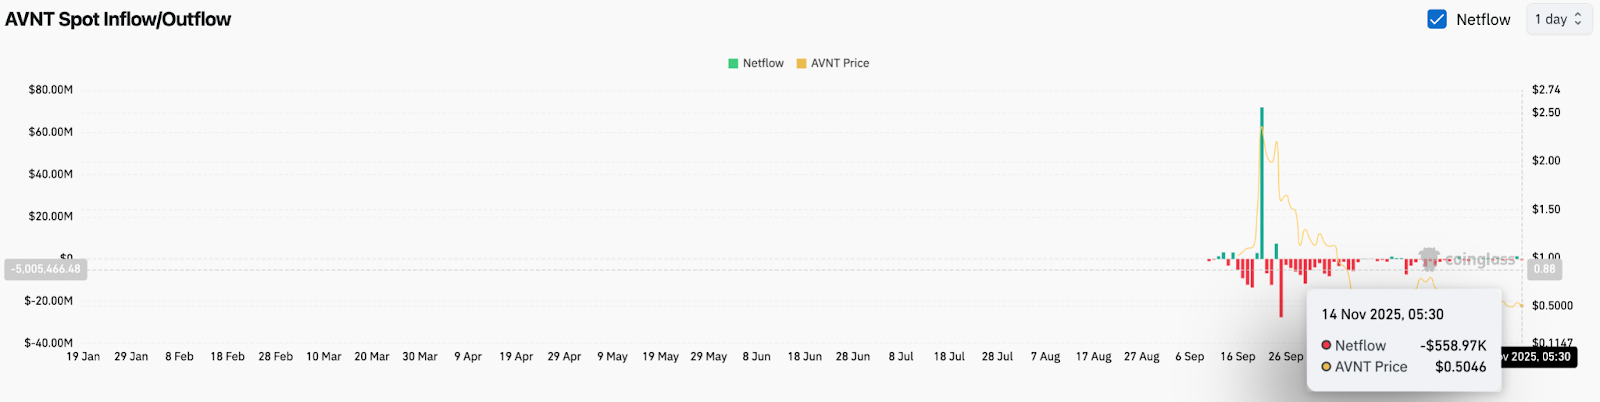1600x402 pixels.
Task: Click the red Netflow dot in tooltip
Action: pyautogui.click(x=1327, y=345)
